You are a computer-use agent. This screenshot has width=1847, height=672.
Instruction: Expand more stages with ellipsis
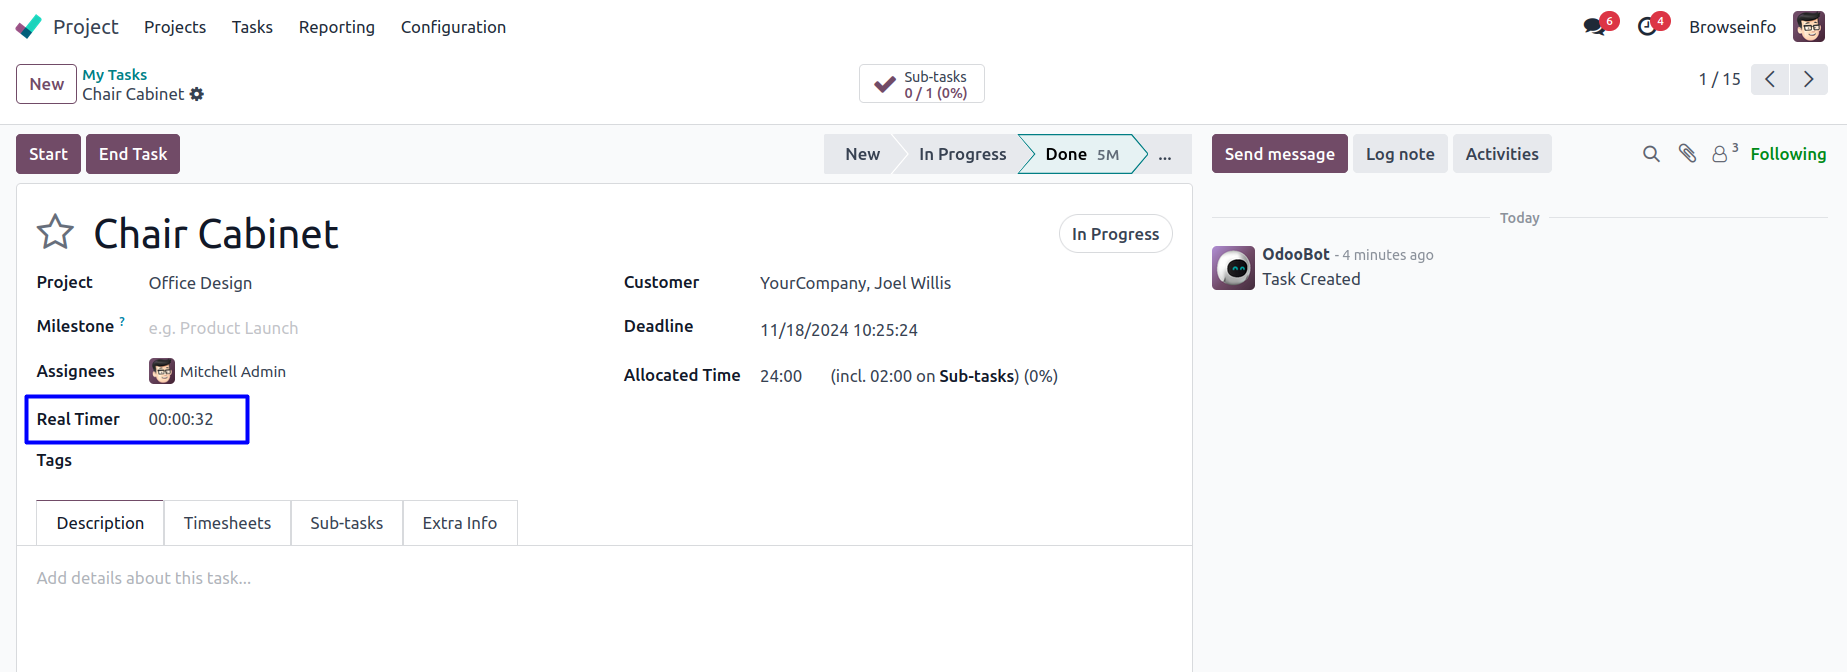pyautogui.click(x=1164, y=154)
